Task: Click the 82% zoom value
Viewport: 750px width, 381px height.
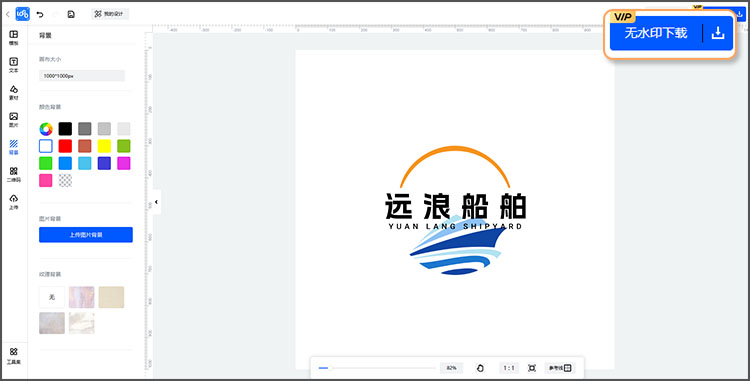Action: tap(451, 368)
